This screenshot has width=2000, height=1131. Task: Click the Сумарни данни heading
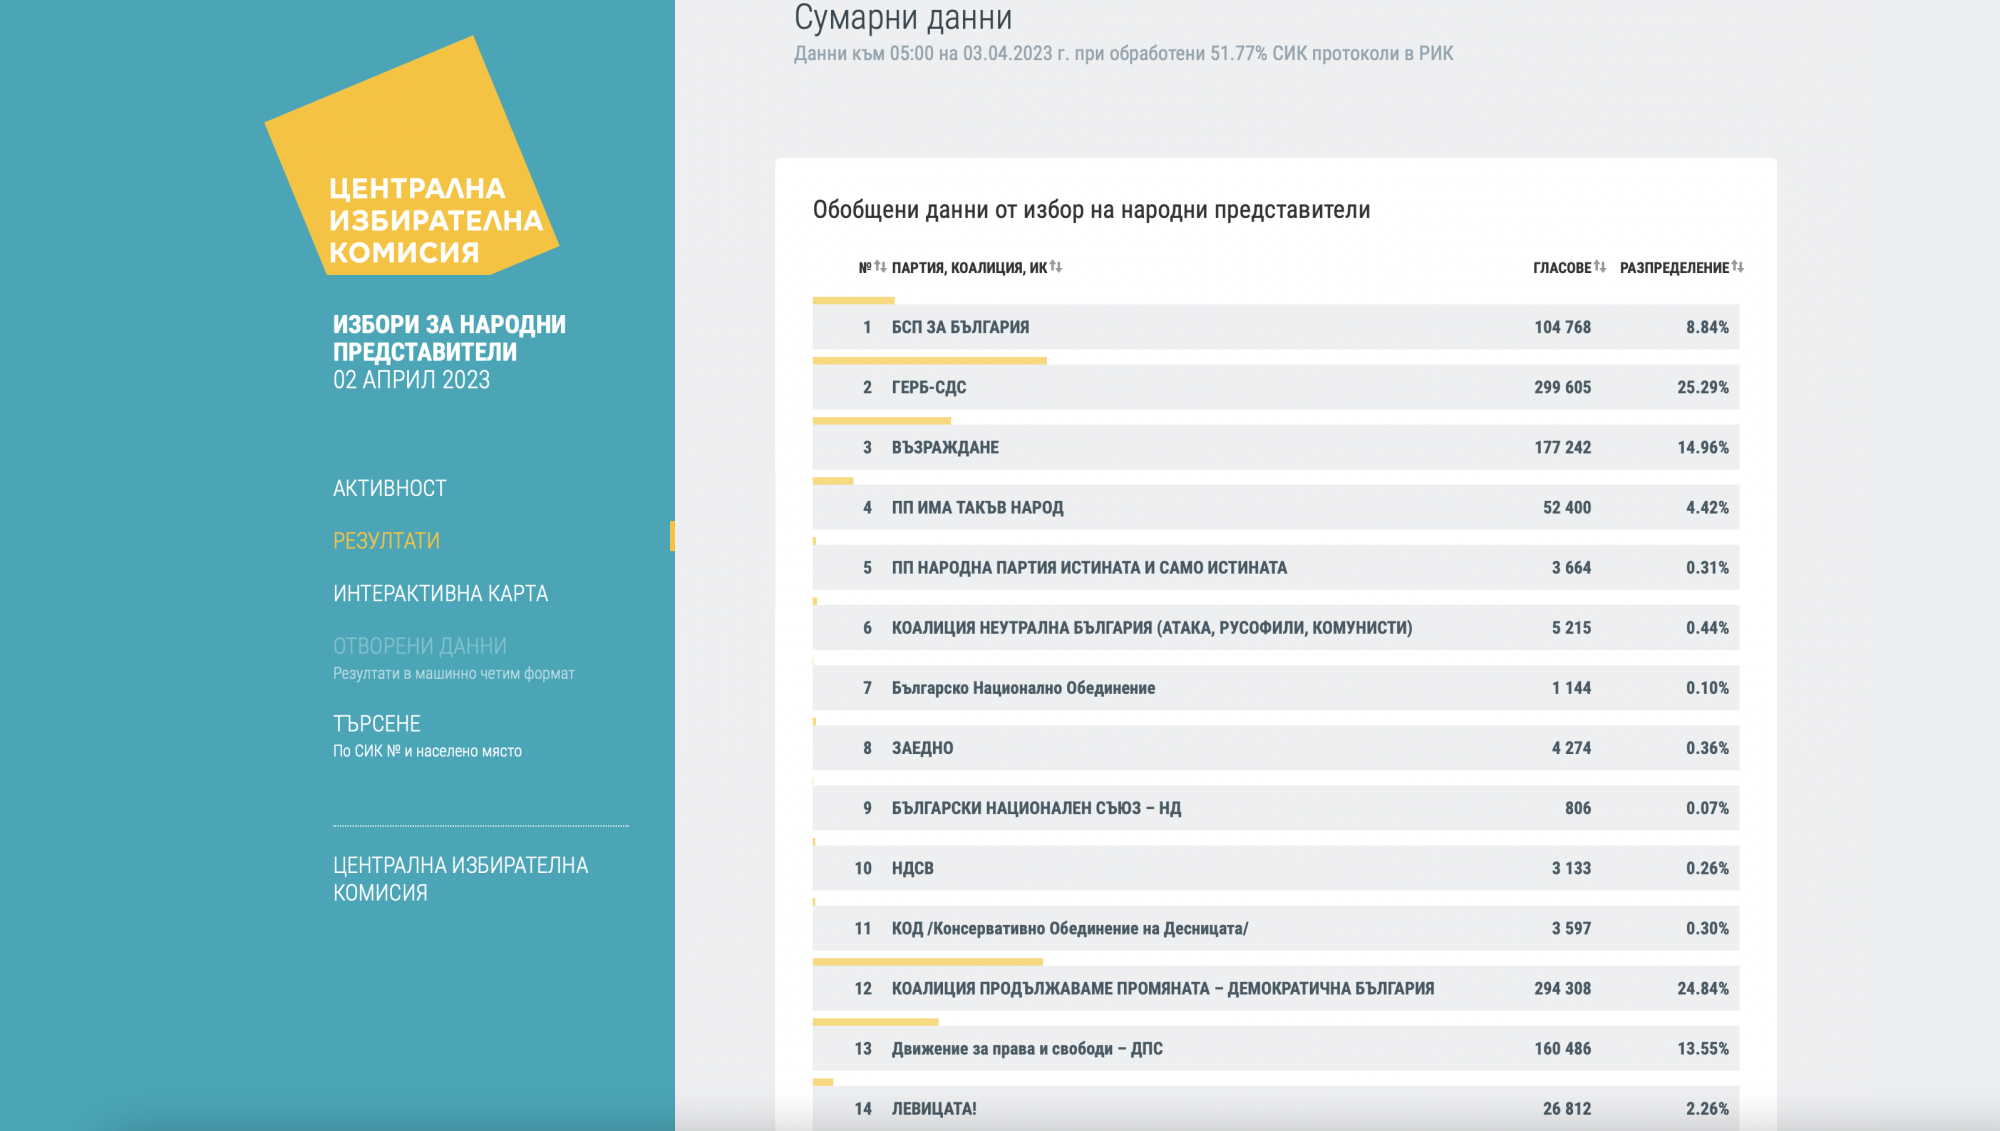point(903,18)
